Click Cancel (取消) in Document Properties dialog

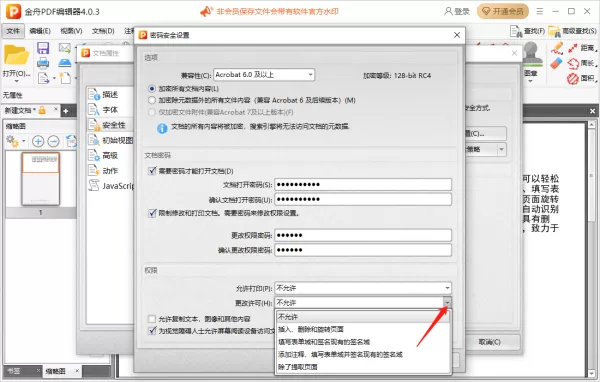pos(490,342)
